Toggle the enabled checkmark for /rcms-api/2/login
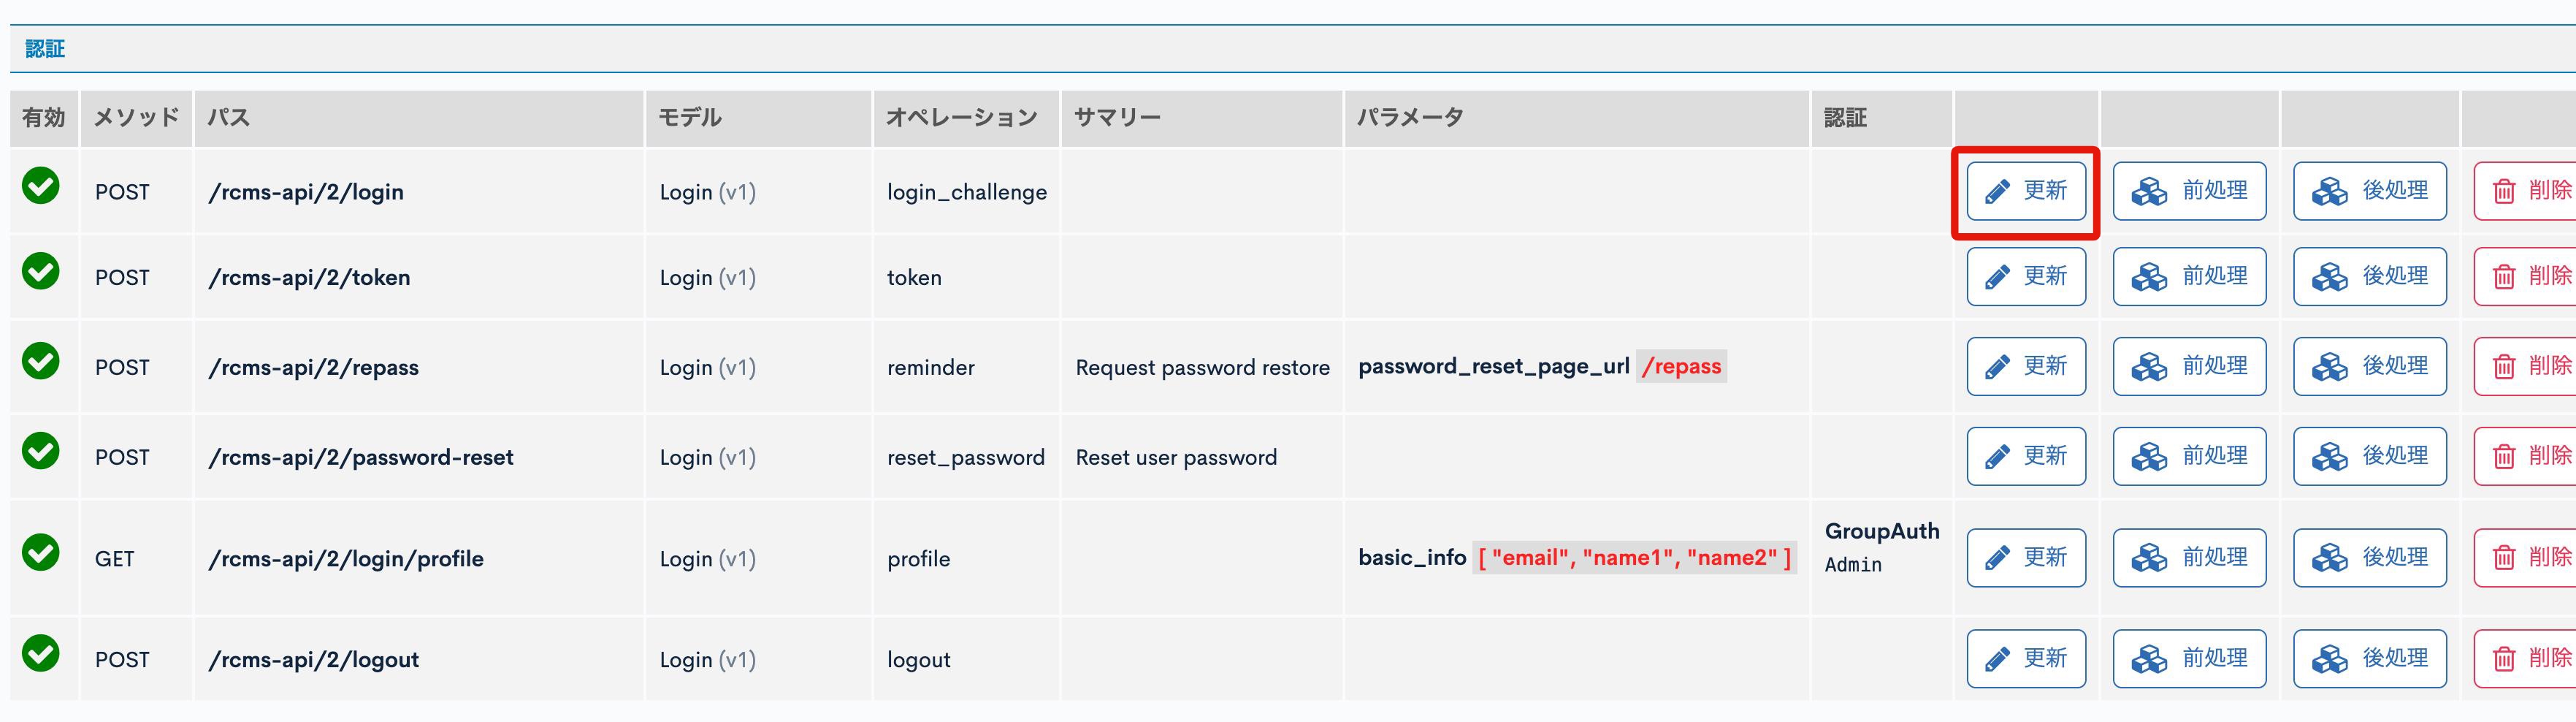The height and width of the screenshot is (722, 2576). pos(41,186)
